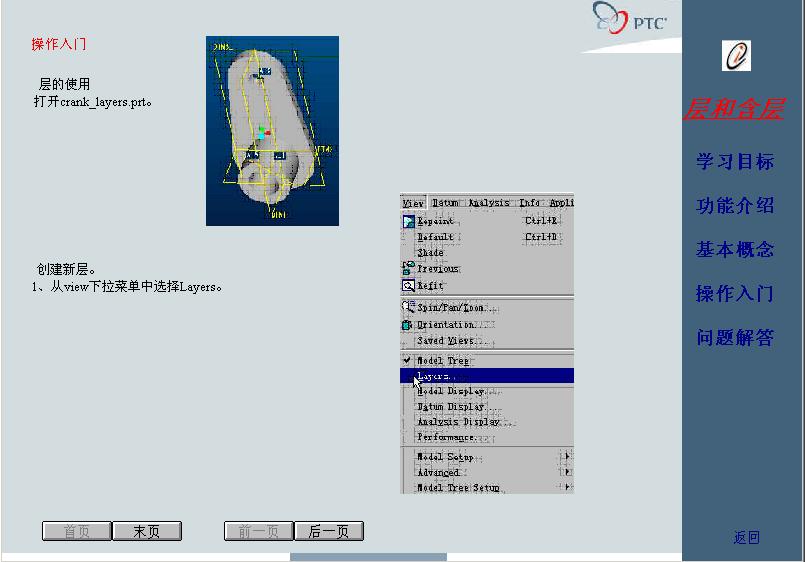The height and width of the screenshot is (562, 805).
Task: Click the red swirl logo icon in sidebar
Action: pos(736,56)
